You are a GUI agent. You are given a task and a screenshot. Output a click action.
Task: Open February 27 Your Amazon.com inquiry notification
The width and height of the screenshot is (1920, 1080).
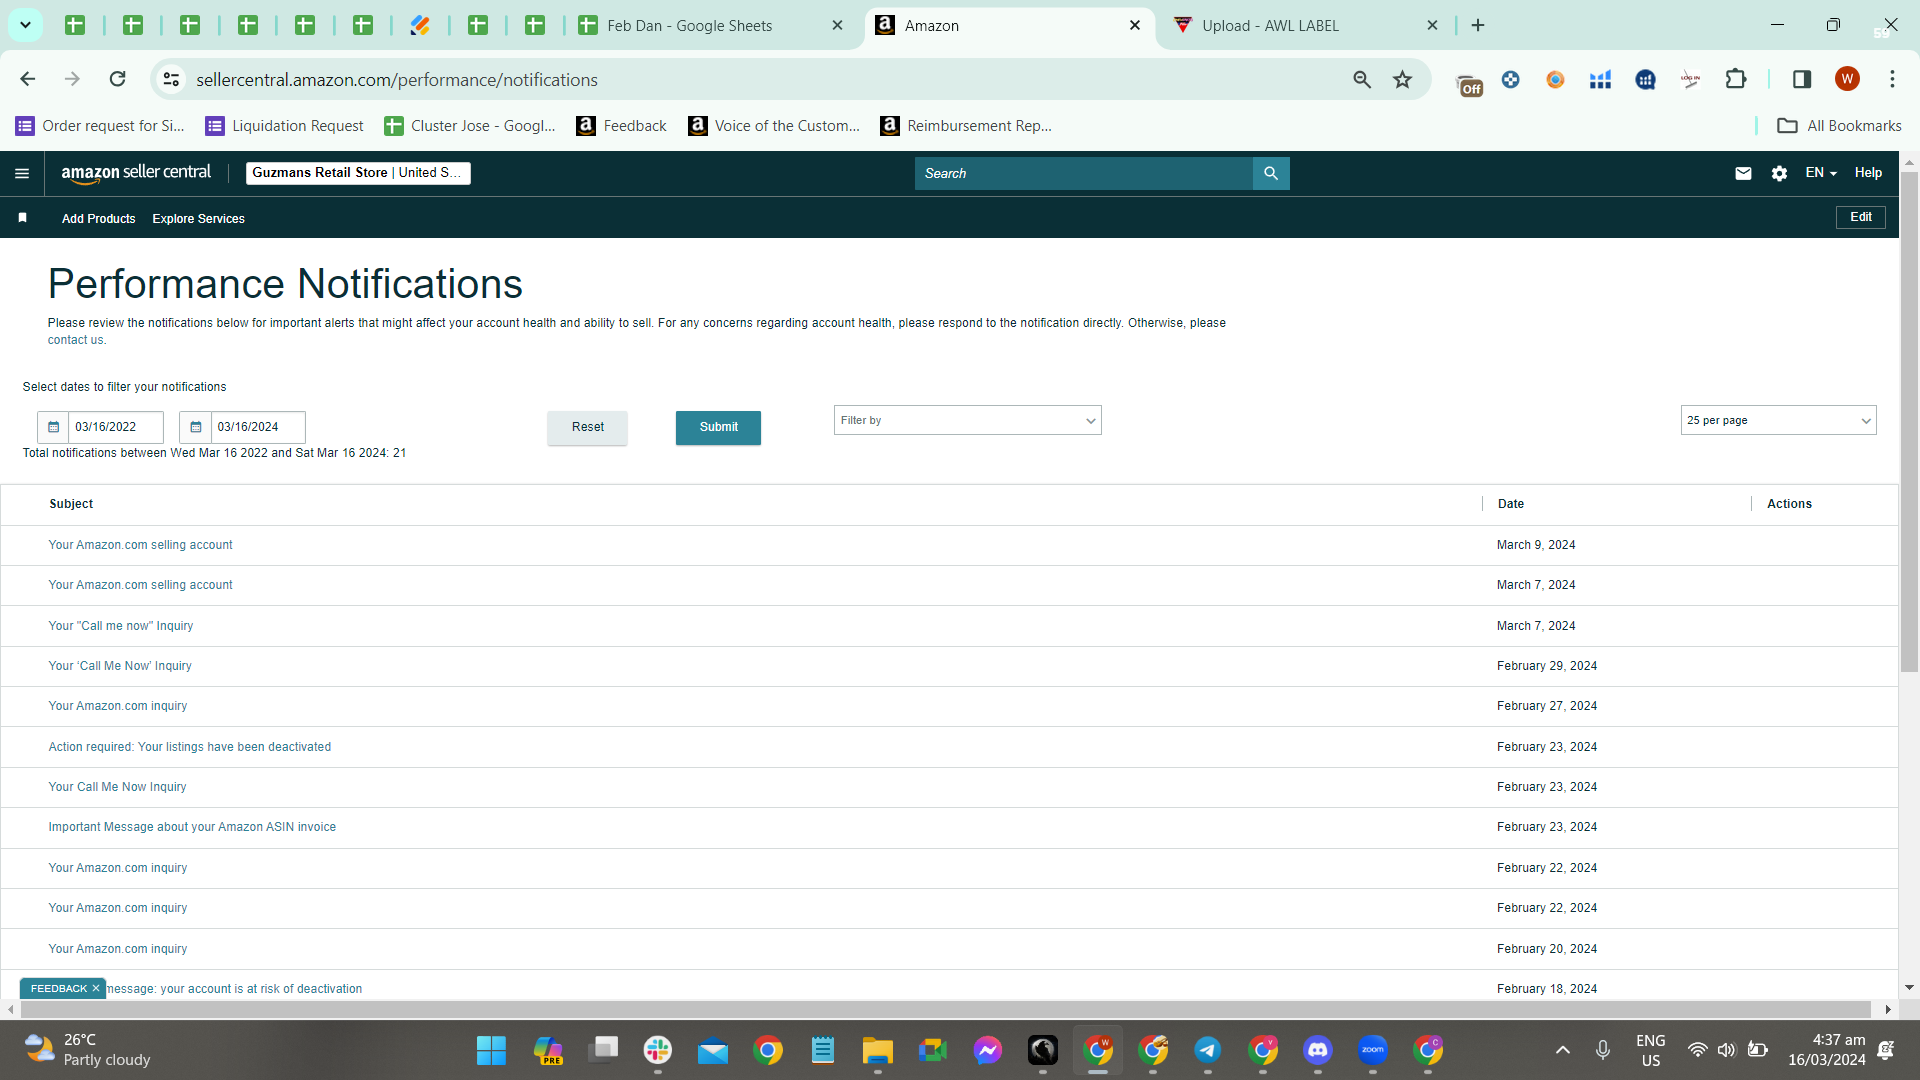tap(118, 706)
